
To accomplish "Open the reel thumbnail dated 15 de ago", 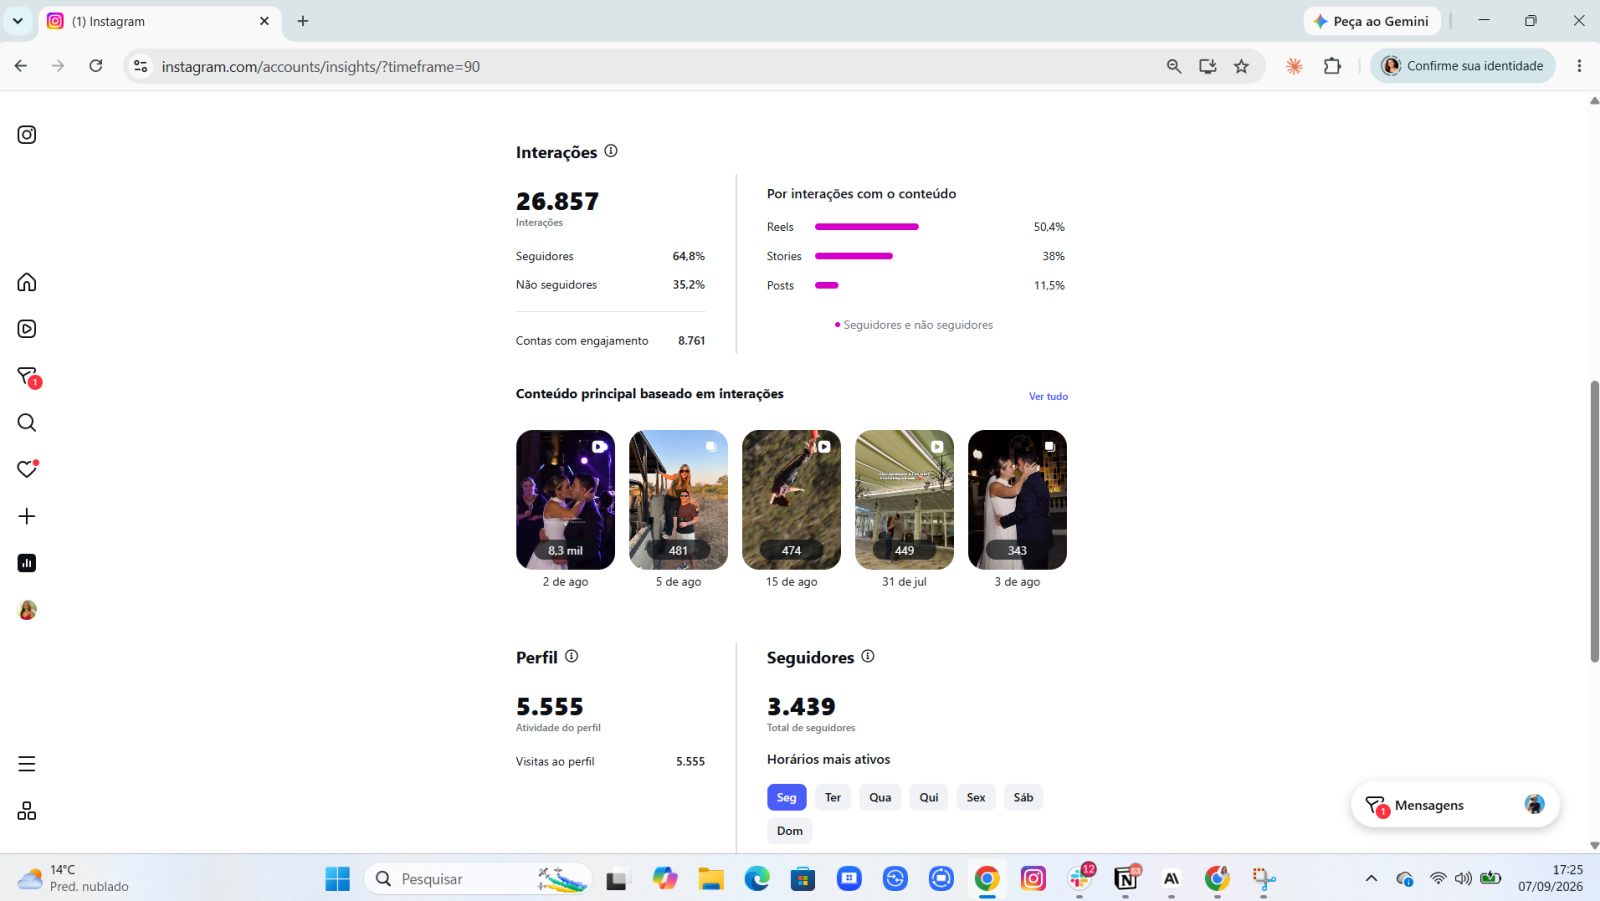I will pyautogui.click(x=791, y=500).
